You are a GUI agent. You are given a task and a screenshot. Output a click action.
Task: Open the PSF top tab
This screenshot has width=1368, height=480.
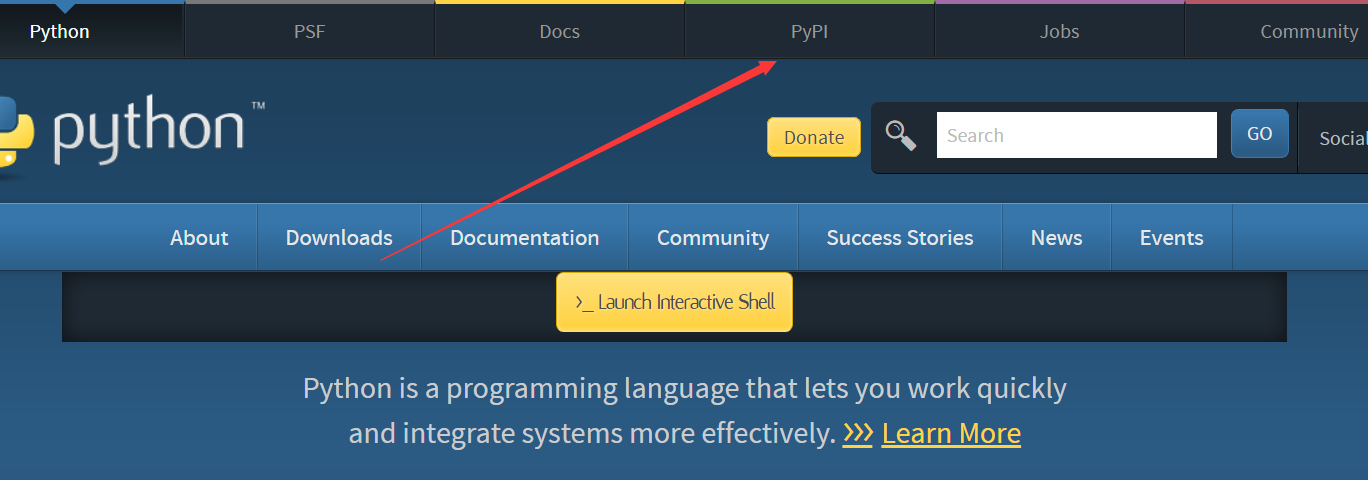pos(310,31)
